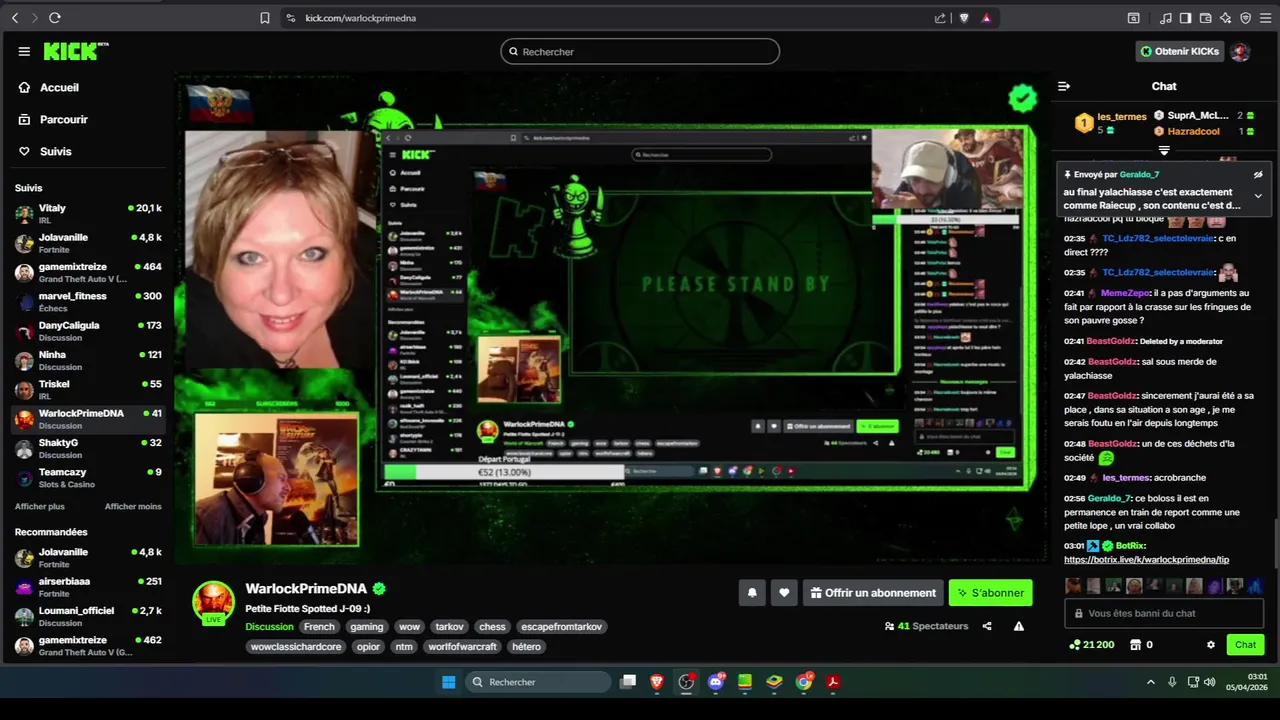Open Brave Leo AI sparkle icon
This screenshot has width=1280, height=720.
1226,18
